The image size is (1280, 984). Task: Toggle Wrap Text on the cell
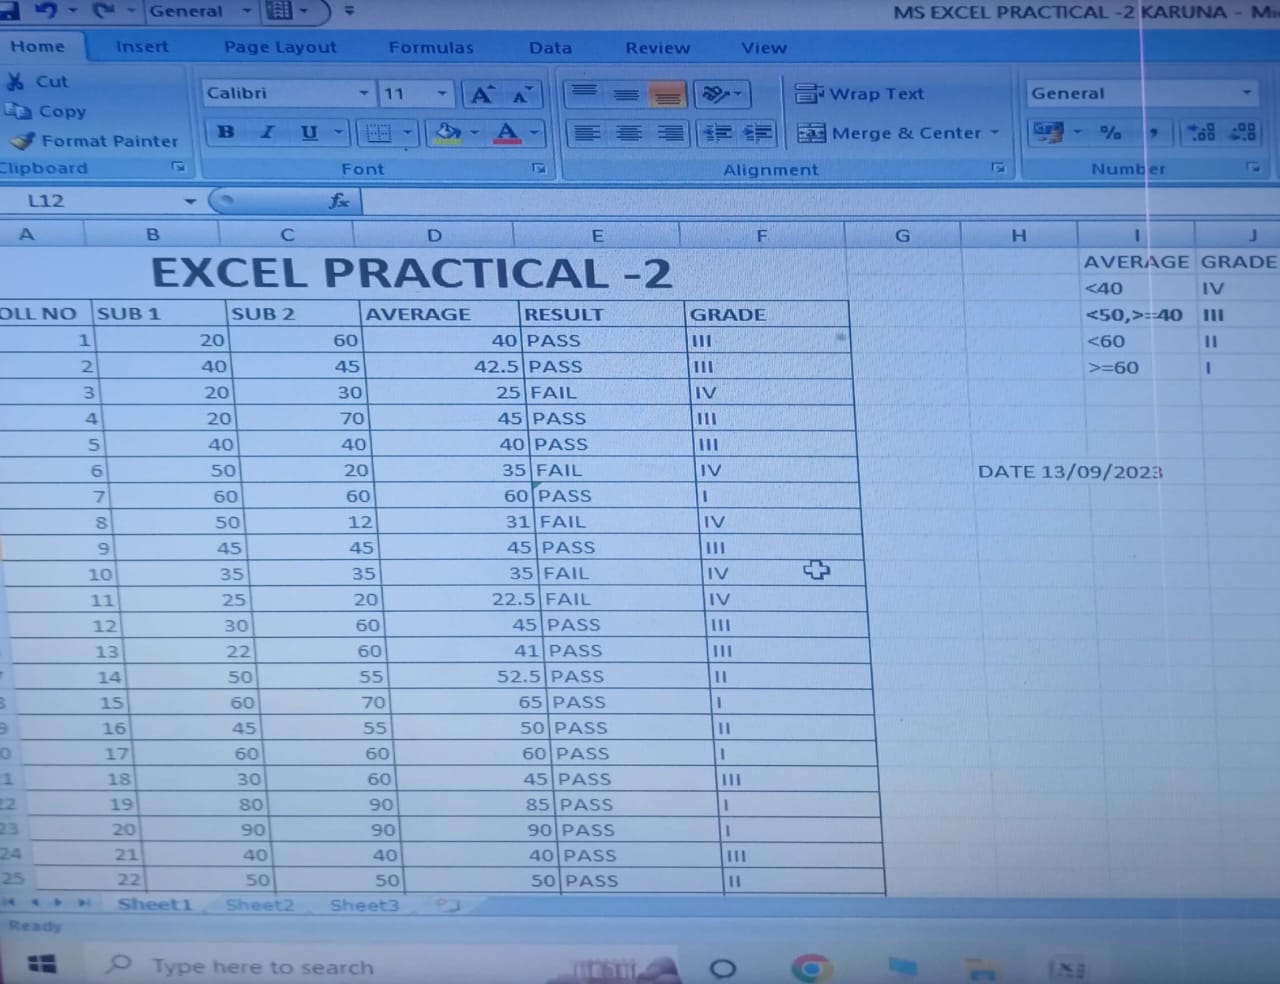pos(860,94)
